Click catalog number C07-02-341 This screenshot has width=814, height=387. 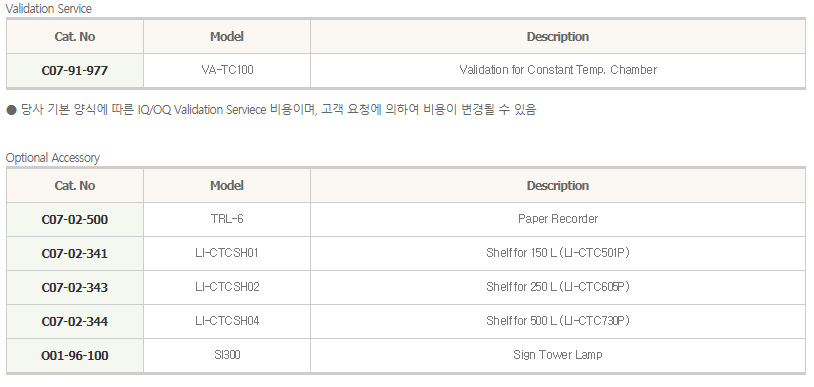pos(75,253)
